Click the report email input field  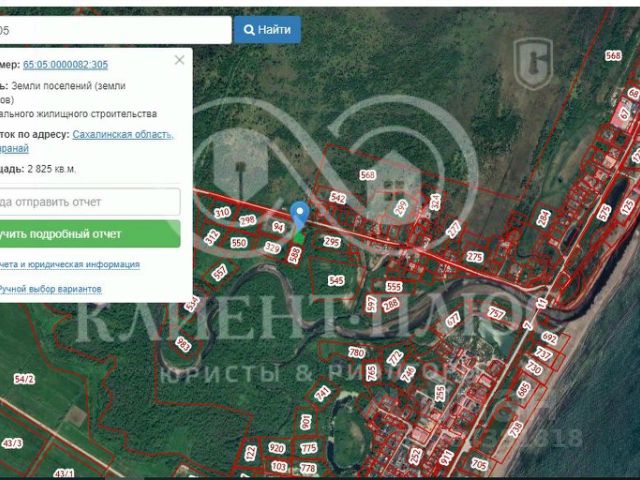90,202
